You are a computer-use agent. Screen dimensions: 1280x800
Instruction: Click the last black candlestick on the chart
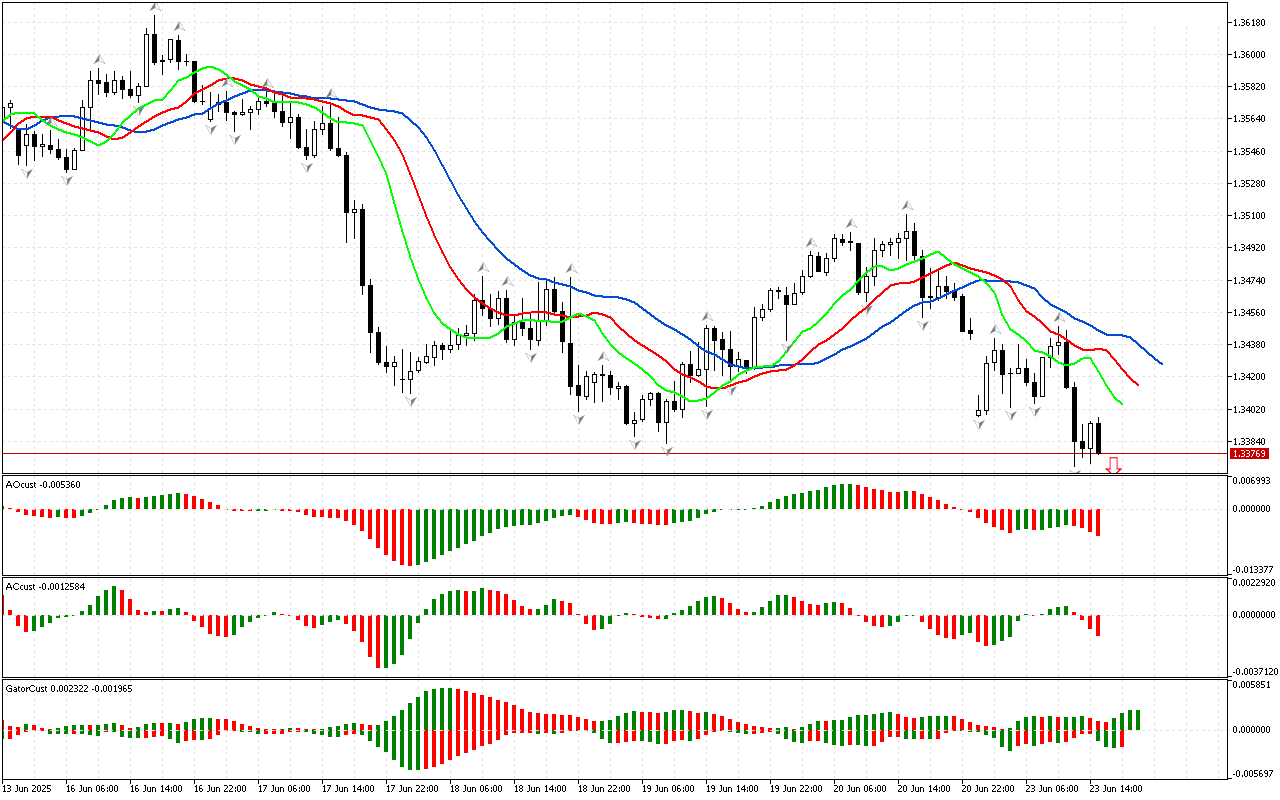point(1099,437)
